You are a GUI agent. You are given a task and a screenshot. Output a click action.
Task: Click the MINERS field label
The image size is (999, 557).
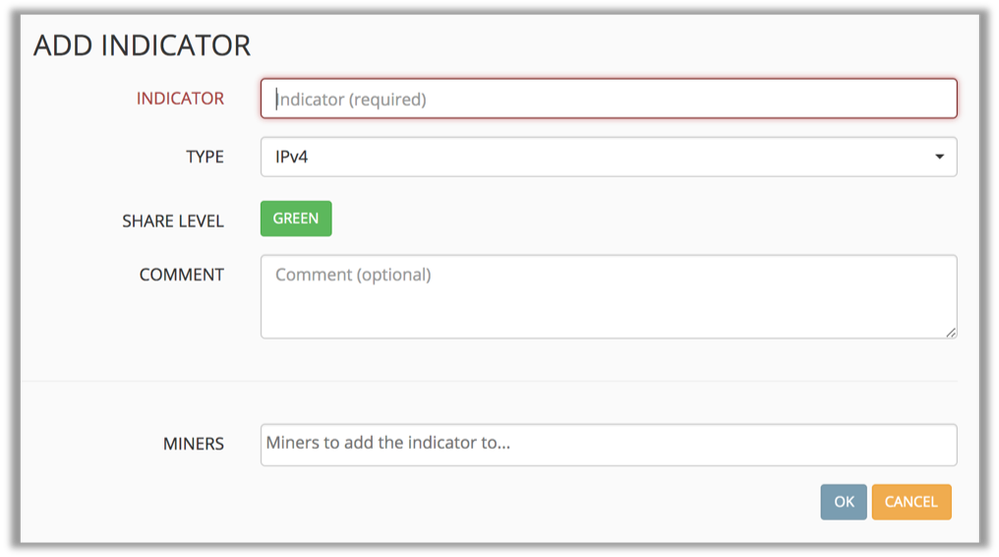pos(193,443)
